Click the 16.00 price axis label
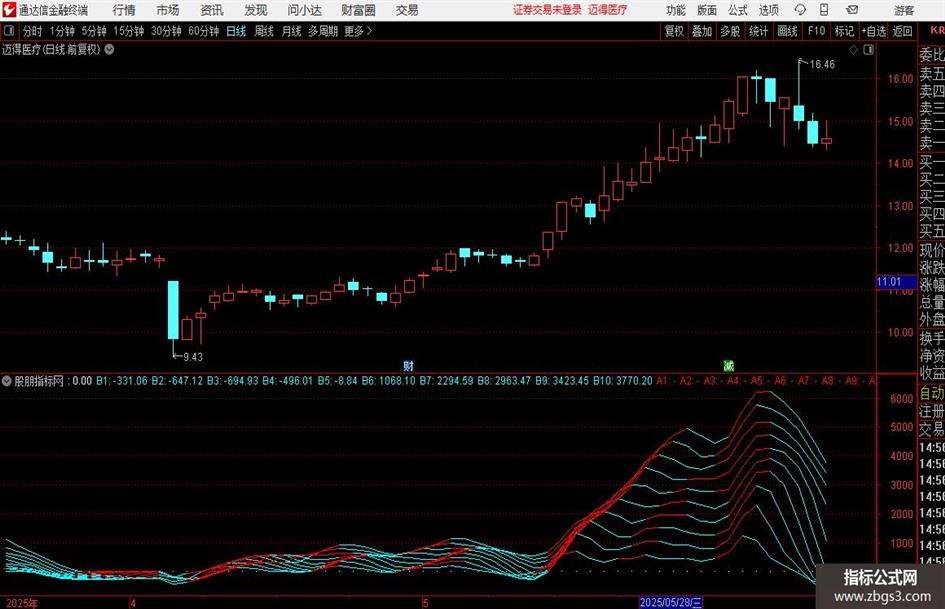 (x=900, y=79)
